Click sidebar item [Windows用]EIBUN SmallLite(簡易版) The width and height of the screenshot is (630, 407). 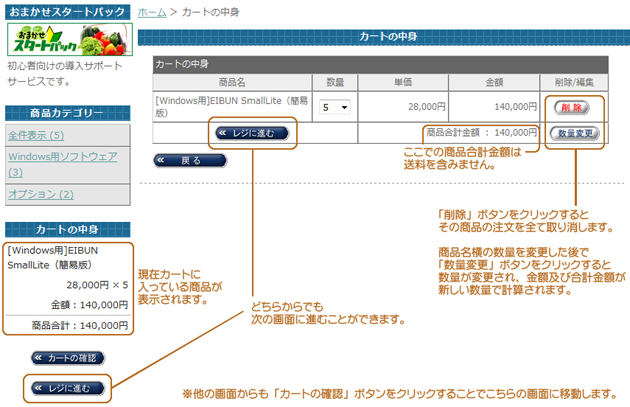(x=53, y=258)
